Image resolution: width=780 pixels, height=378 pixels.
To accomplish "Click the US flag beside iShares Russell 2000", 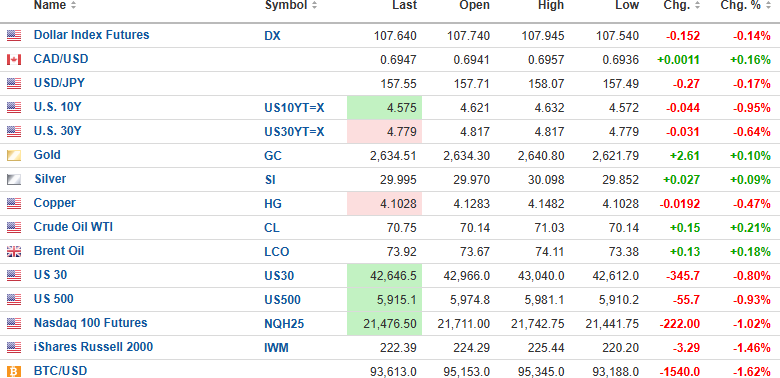I will [14, 348].
